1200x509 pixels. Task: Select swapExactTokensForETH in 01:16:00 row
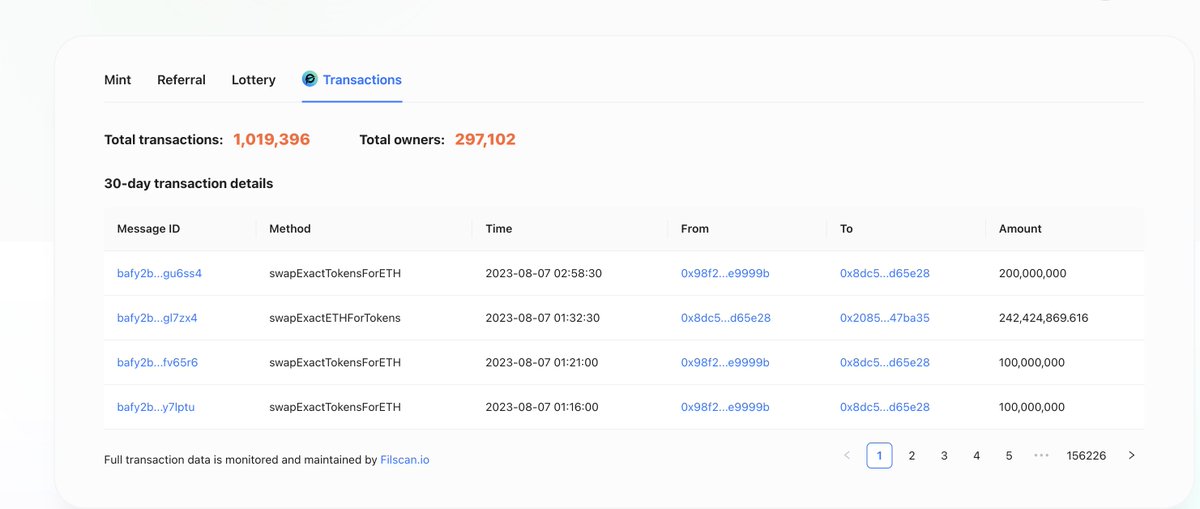click(x=335, y=407)
